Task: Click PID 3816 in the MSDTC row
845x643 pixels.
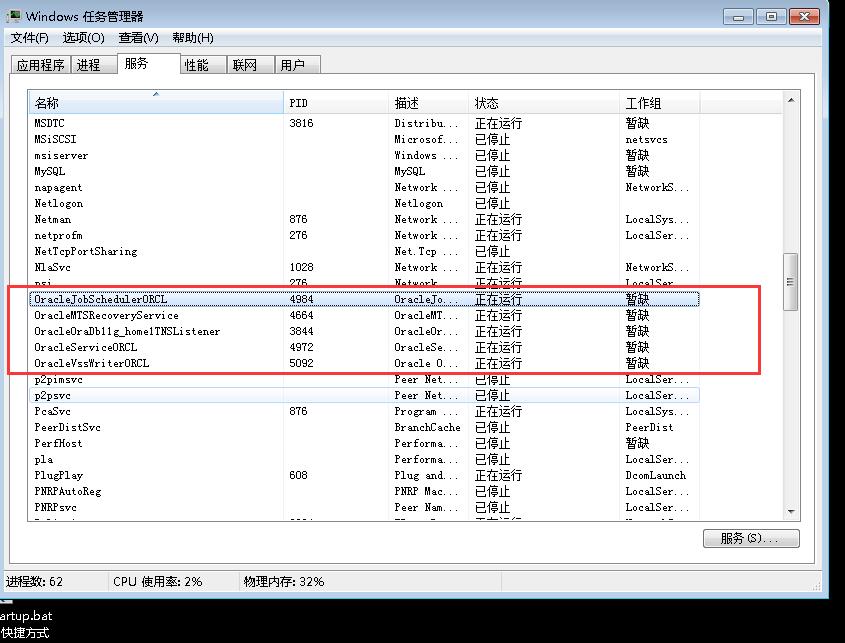Action: pyautogui.click(x=301, y=123)
